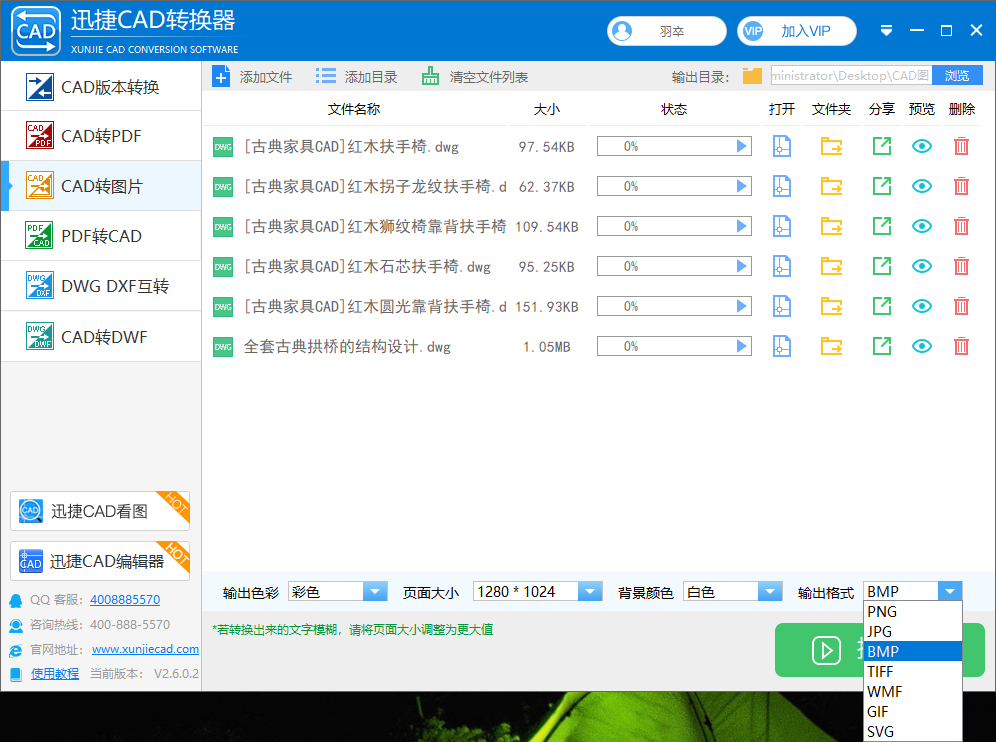The height and width of the screenshot is (742, 996).
Task: Switch to DWG DXF互转 mode
Action: (102, 286)
